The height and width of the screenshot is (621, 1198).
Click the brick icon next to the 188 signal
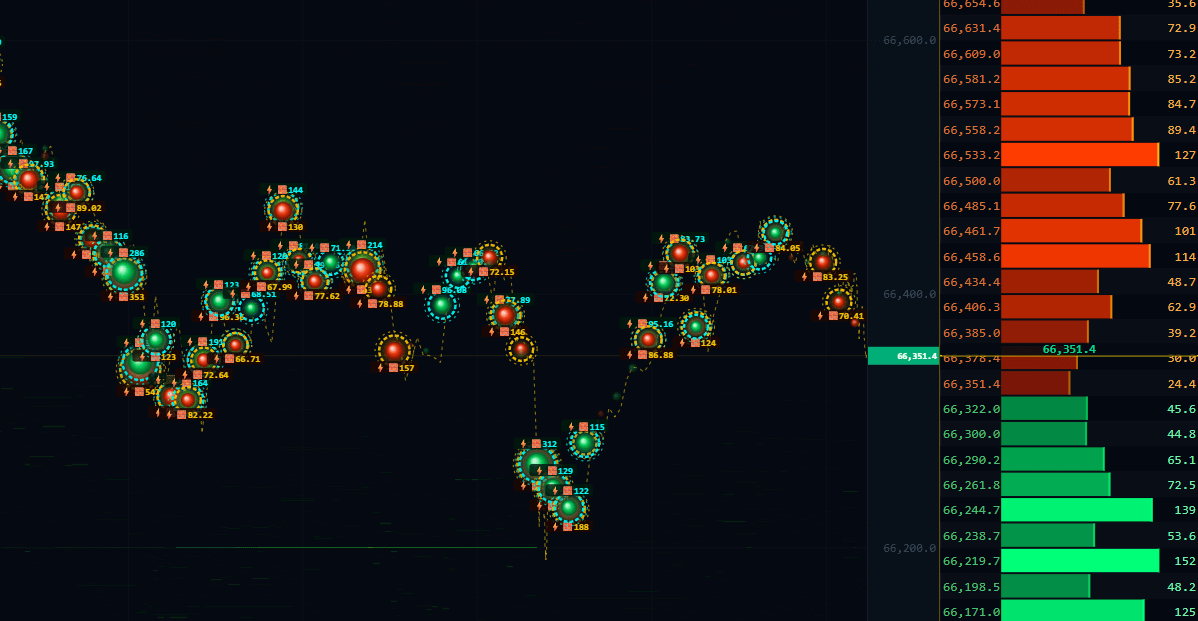click(568, 527)
